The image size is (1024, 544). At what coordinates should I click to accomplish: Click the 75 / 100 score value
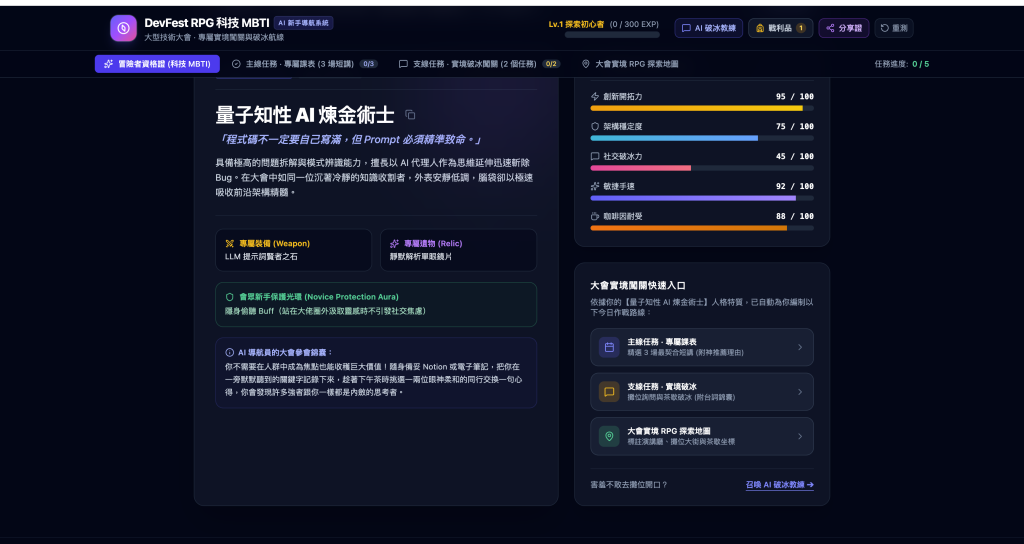coord(795,127)
